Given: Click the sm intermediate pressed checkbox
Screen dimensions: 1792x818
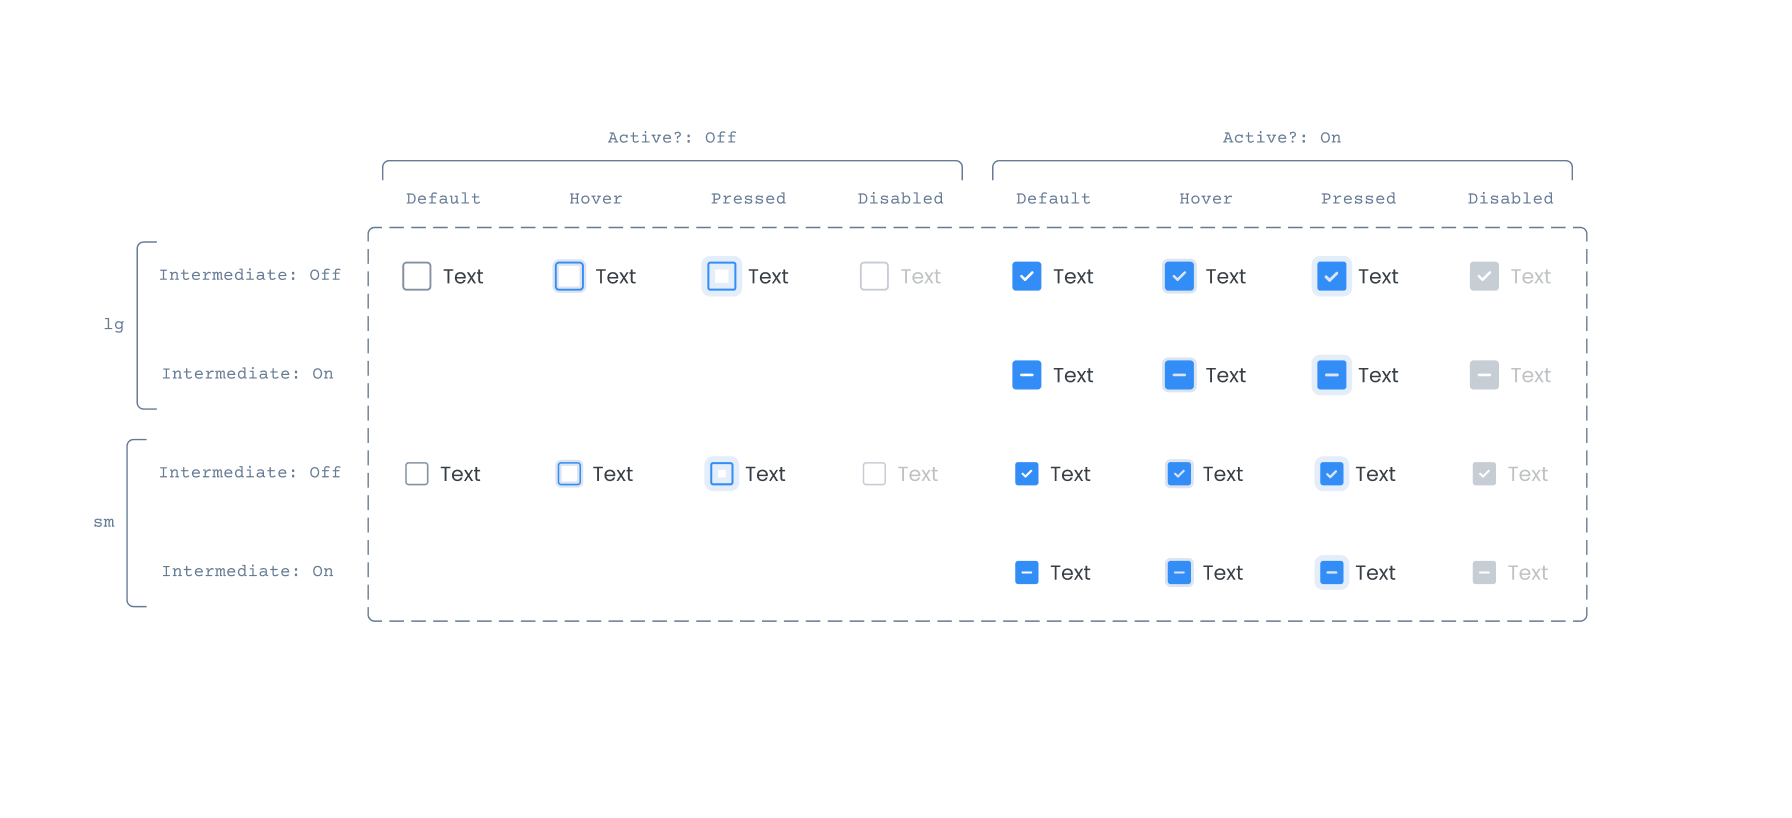Looking at the screenshot, I should coord(1331,572).
